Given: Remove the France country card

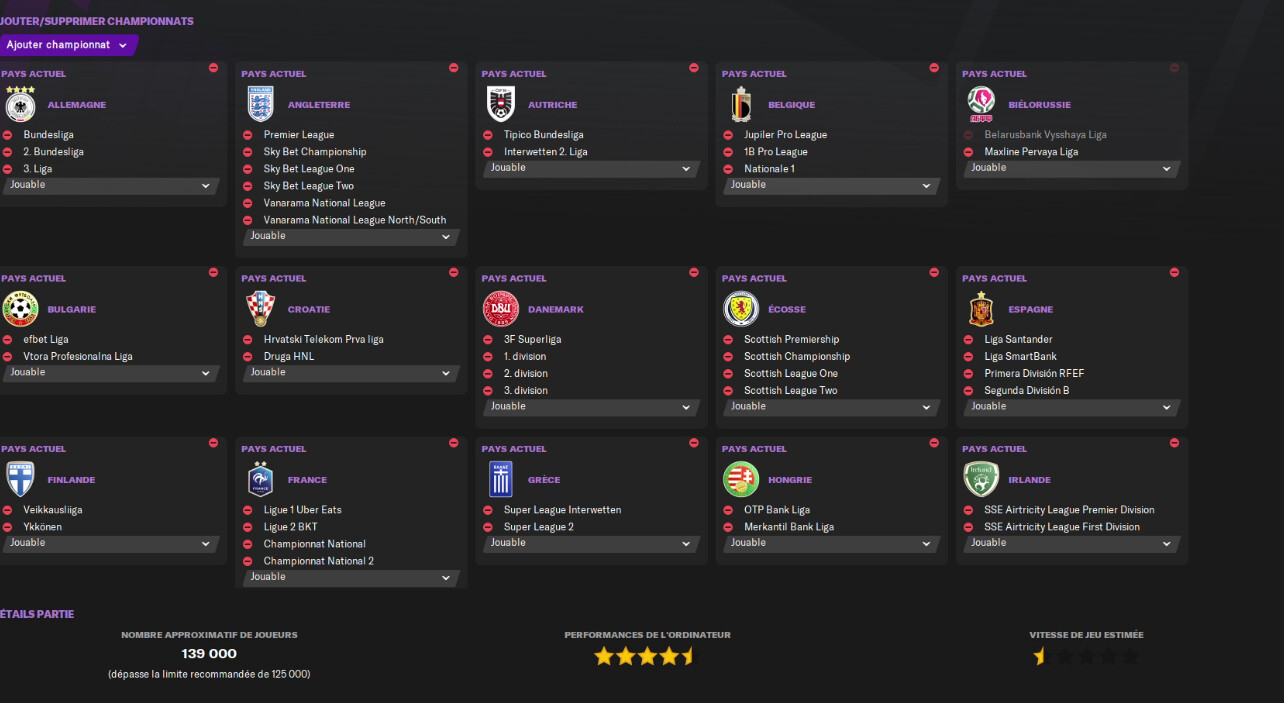Looking at the screenshot, I should coord(453,442).
